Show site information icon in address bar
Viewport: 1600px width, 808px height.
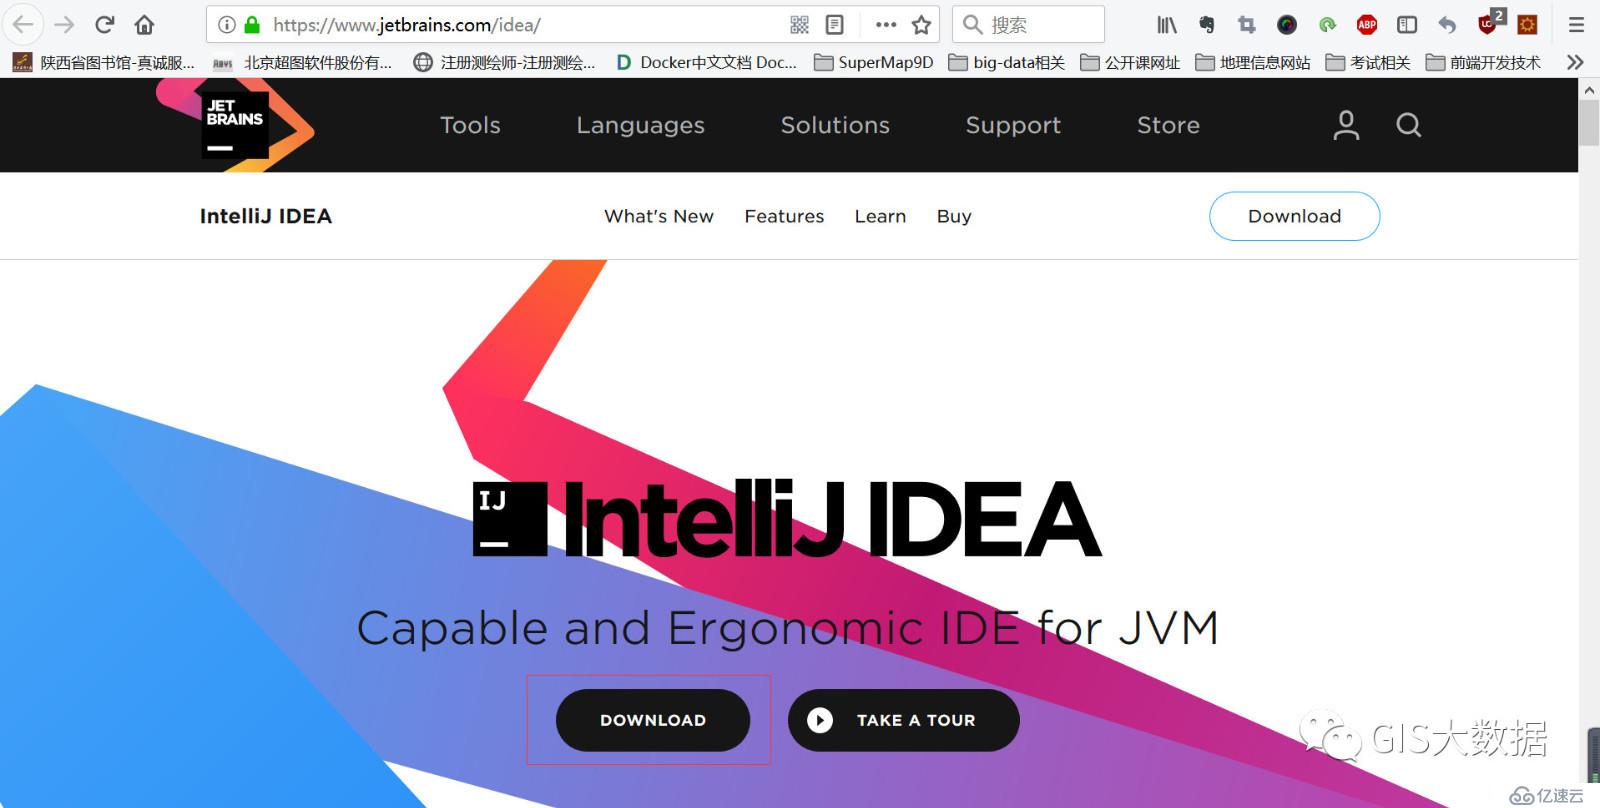pyautogui.click(x=227, y=25)
